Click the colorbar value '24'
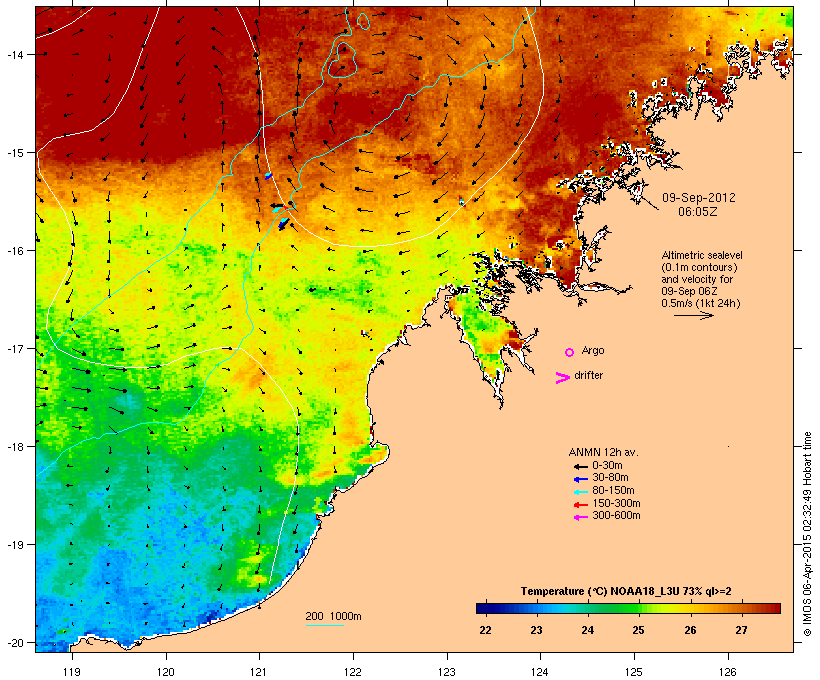The height and width of the screenshot is (680, 820). [x=588, y=630]
